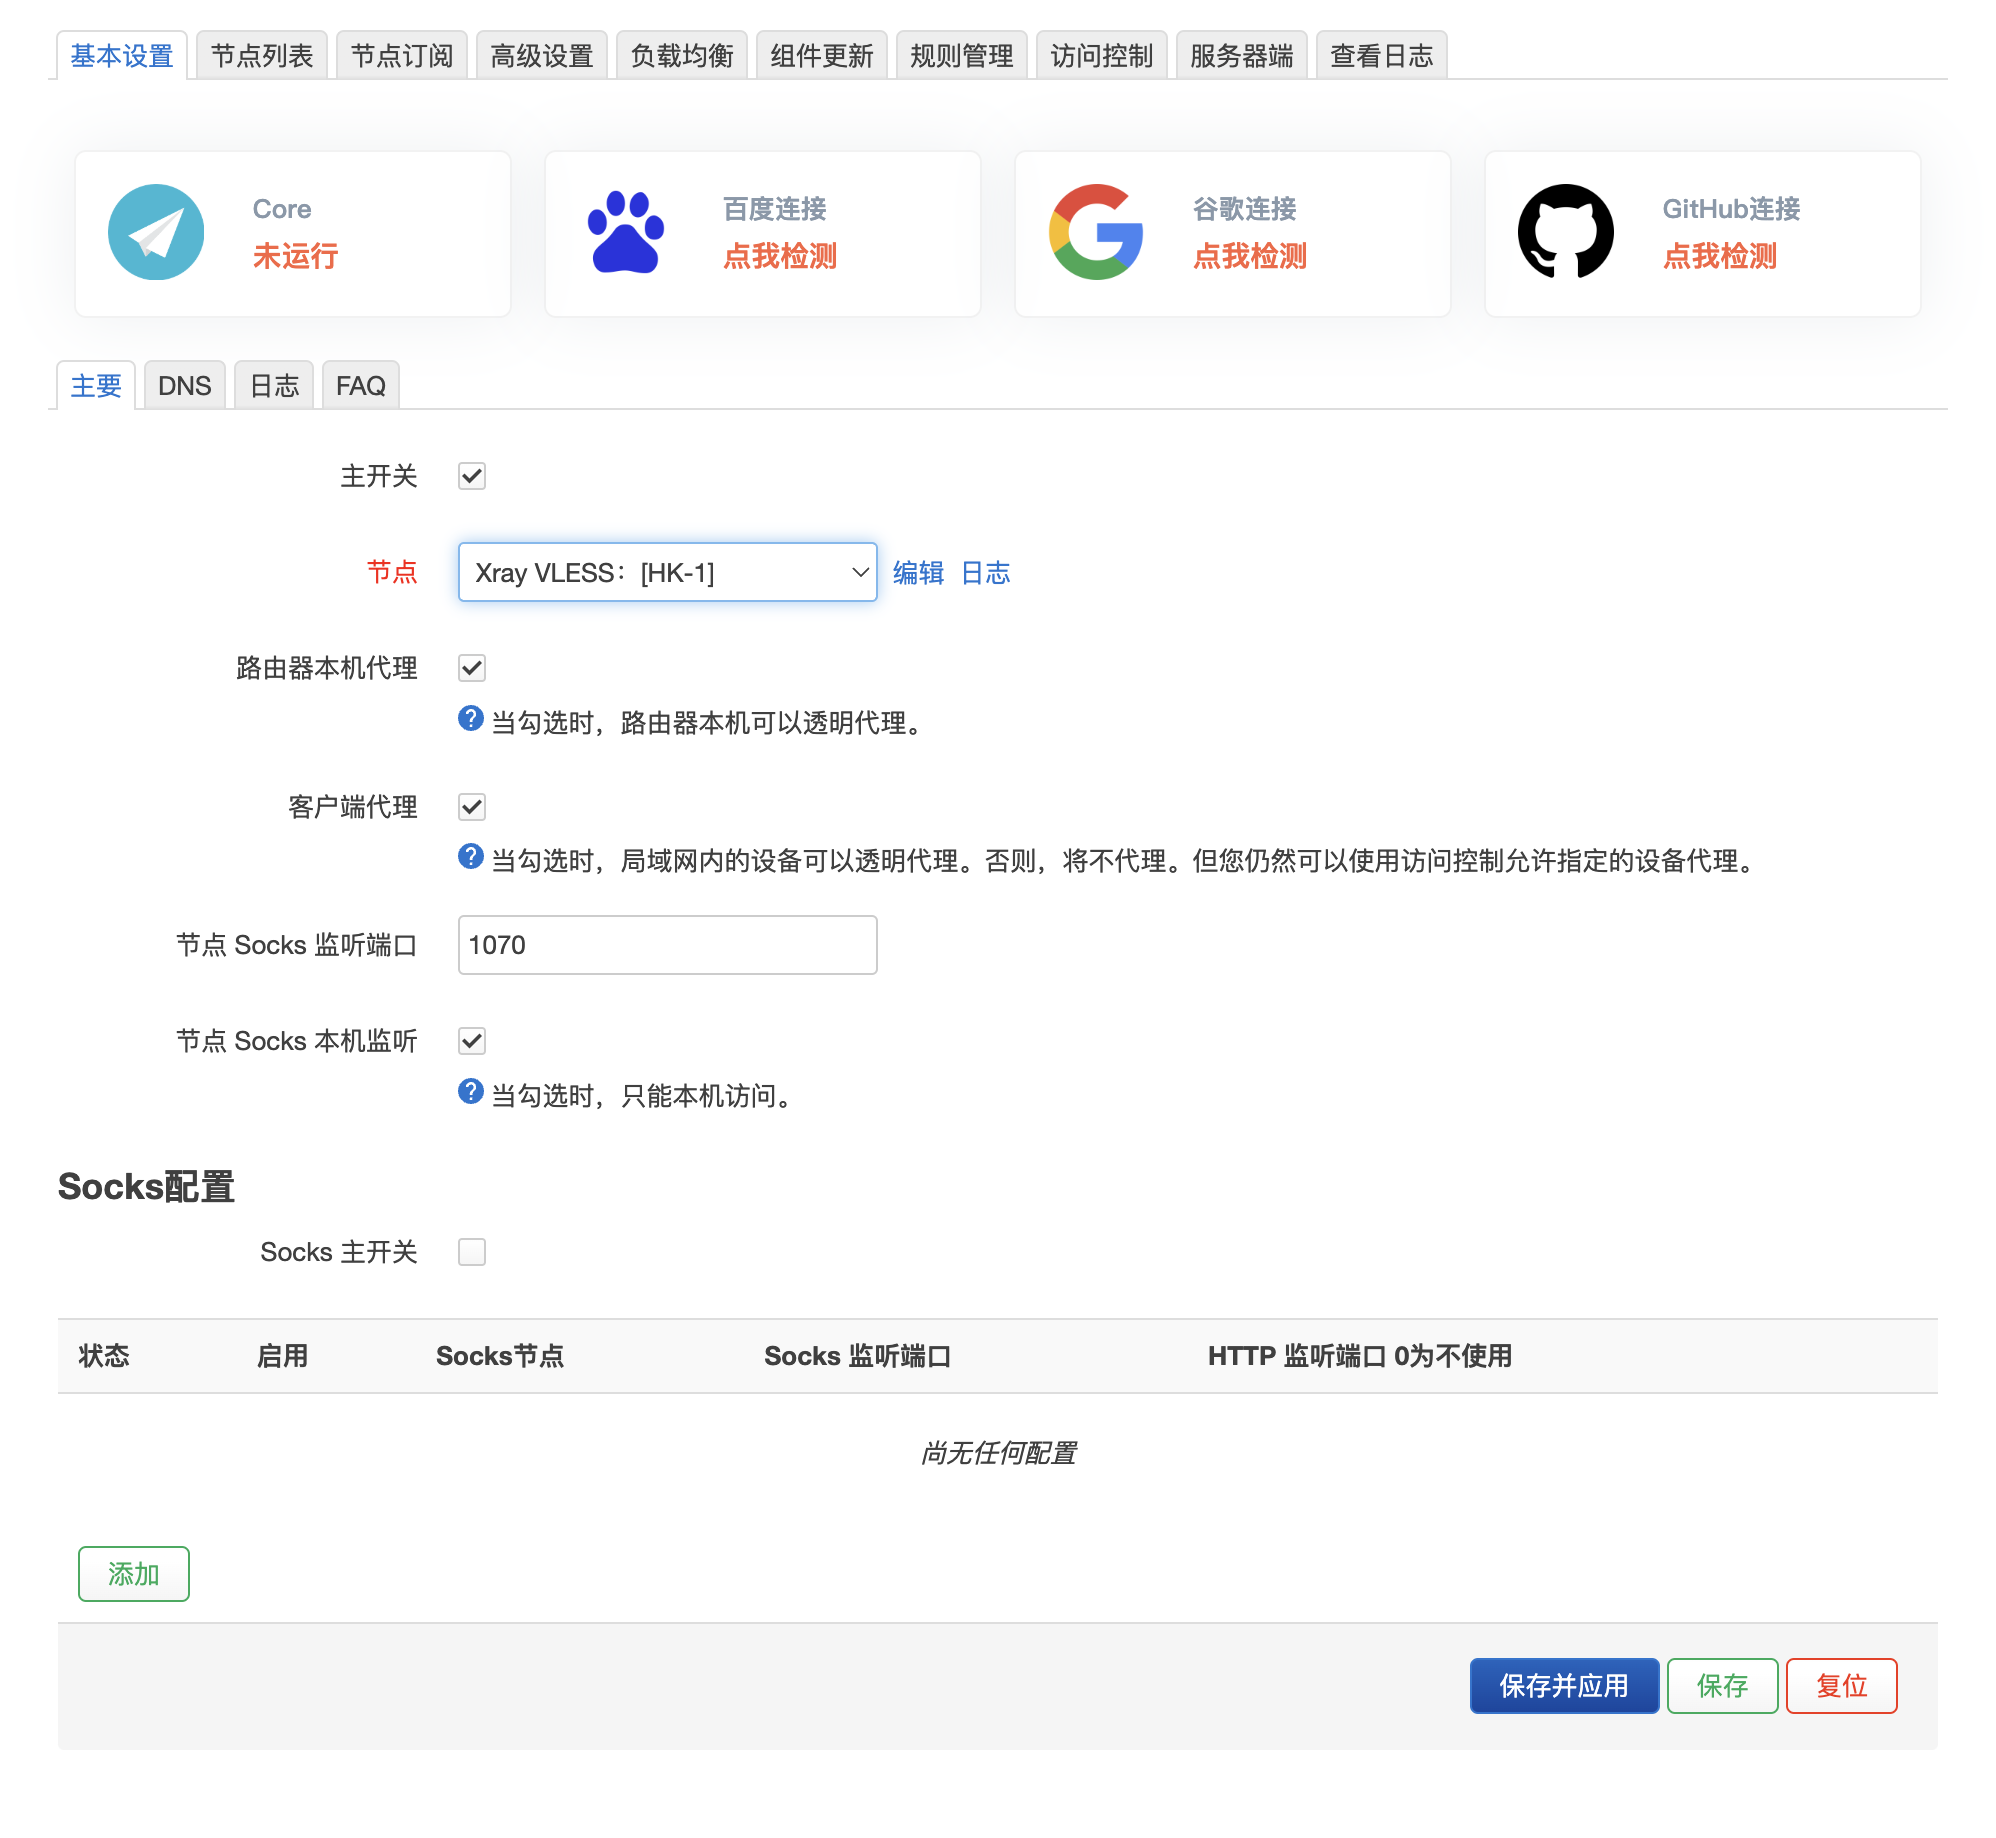
Task: Click the 复位 reset button
Action: tap(1841, 1686)
